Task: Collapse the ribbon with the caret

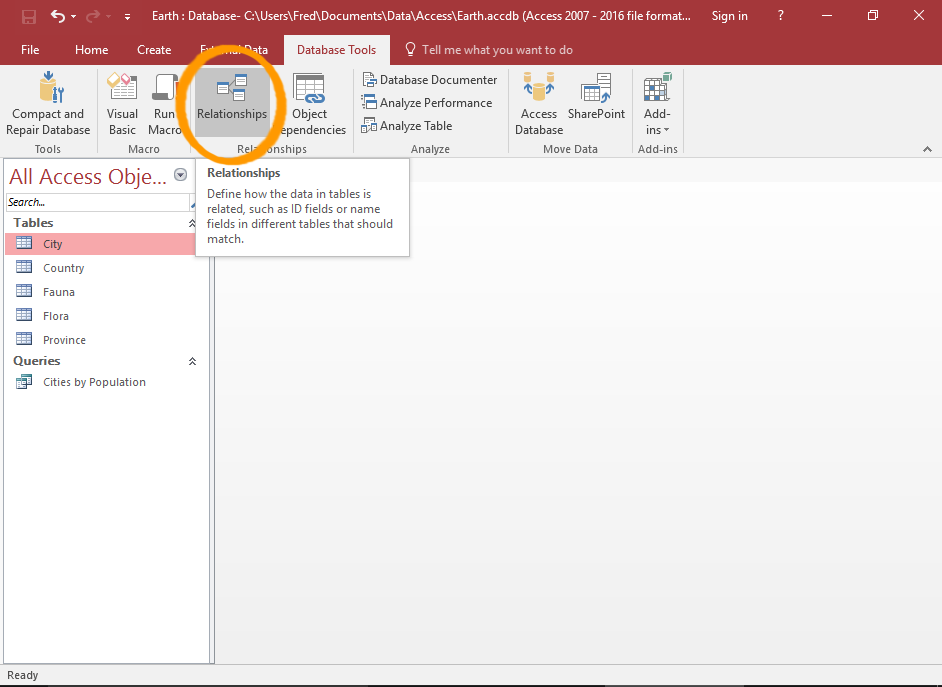Action: (927, 149)
